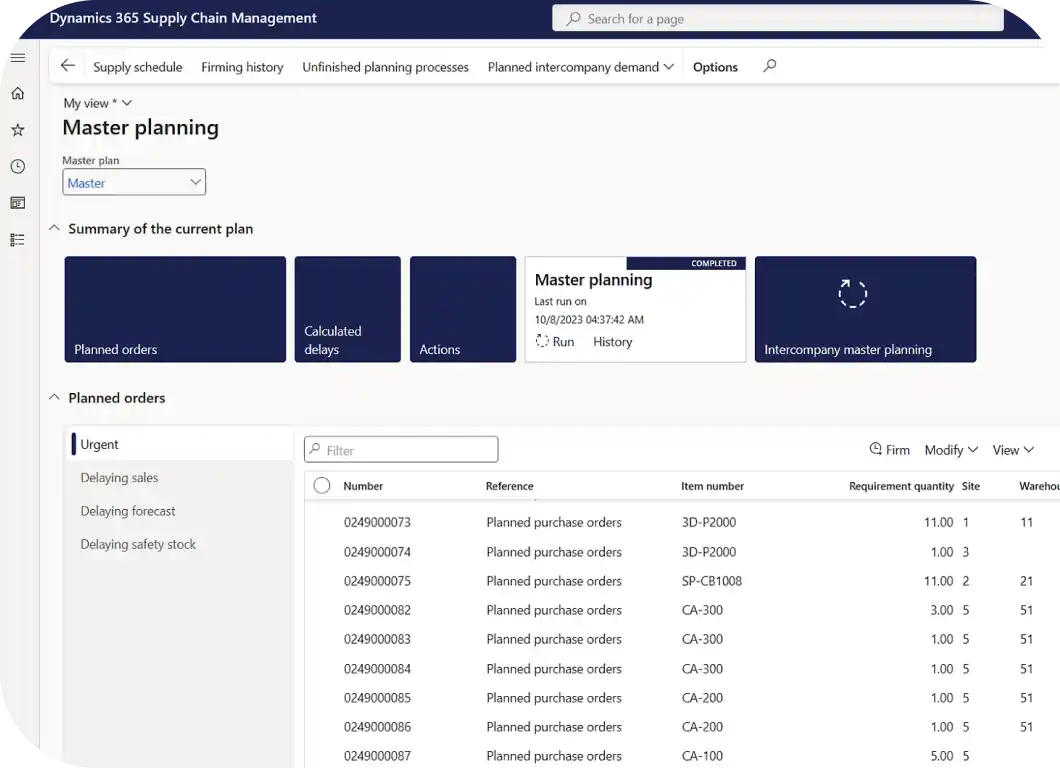Open the Home page from the sidebar

click(x=17, y=92)
